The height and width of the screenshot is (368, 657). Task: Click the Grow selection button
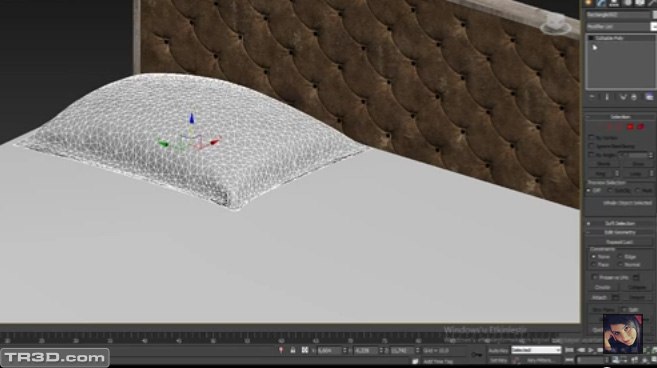pyautogui.click(x=638, y=164)
